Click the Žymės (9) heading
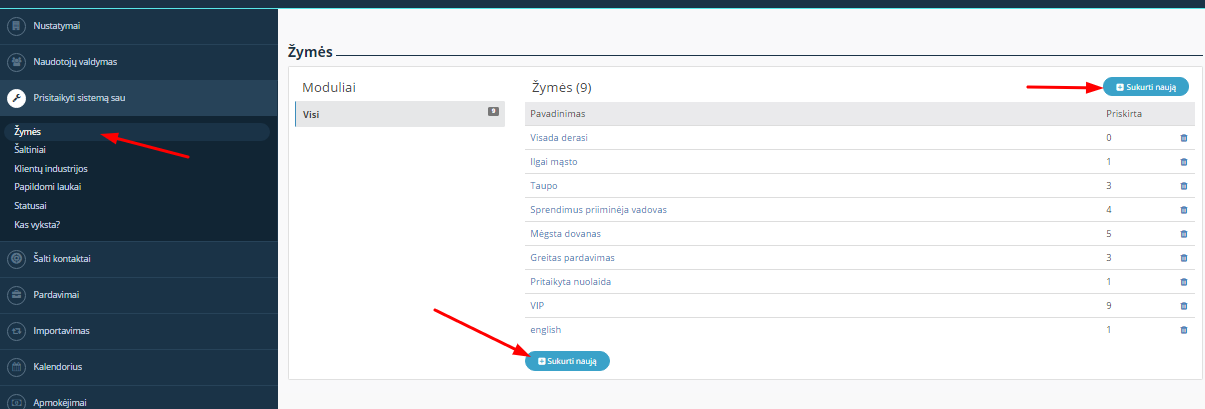The width and height of the screenshot is (1205, 409). (x=561, y=88)
